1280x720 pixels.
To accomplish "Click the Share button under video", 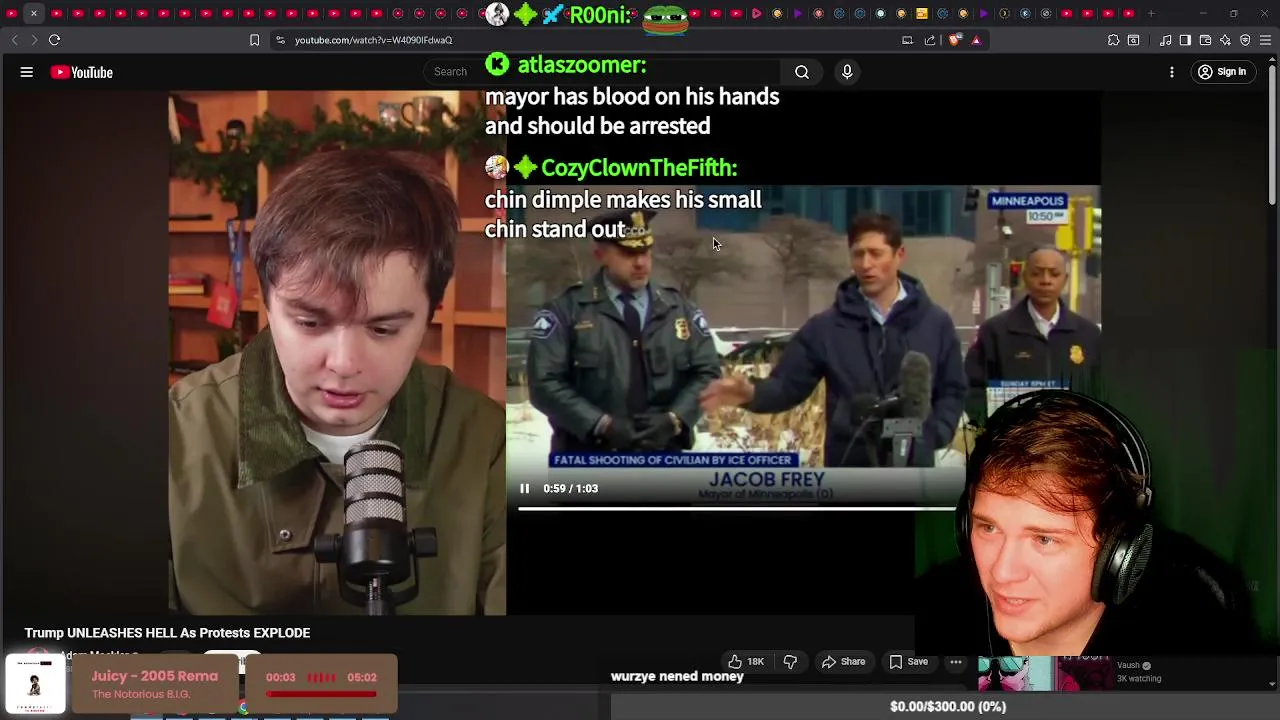I will pos(843,661).
